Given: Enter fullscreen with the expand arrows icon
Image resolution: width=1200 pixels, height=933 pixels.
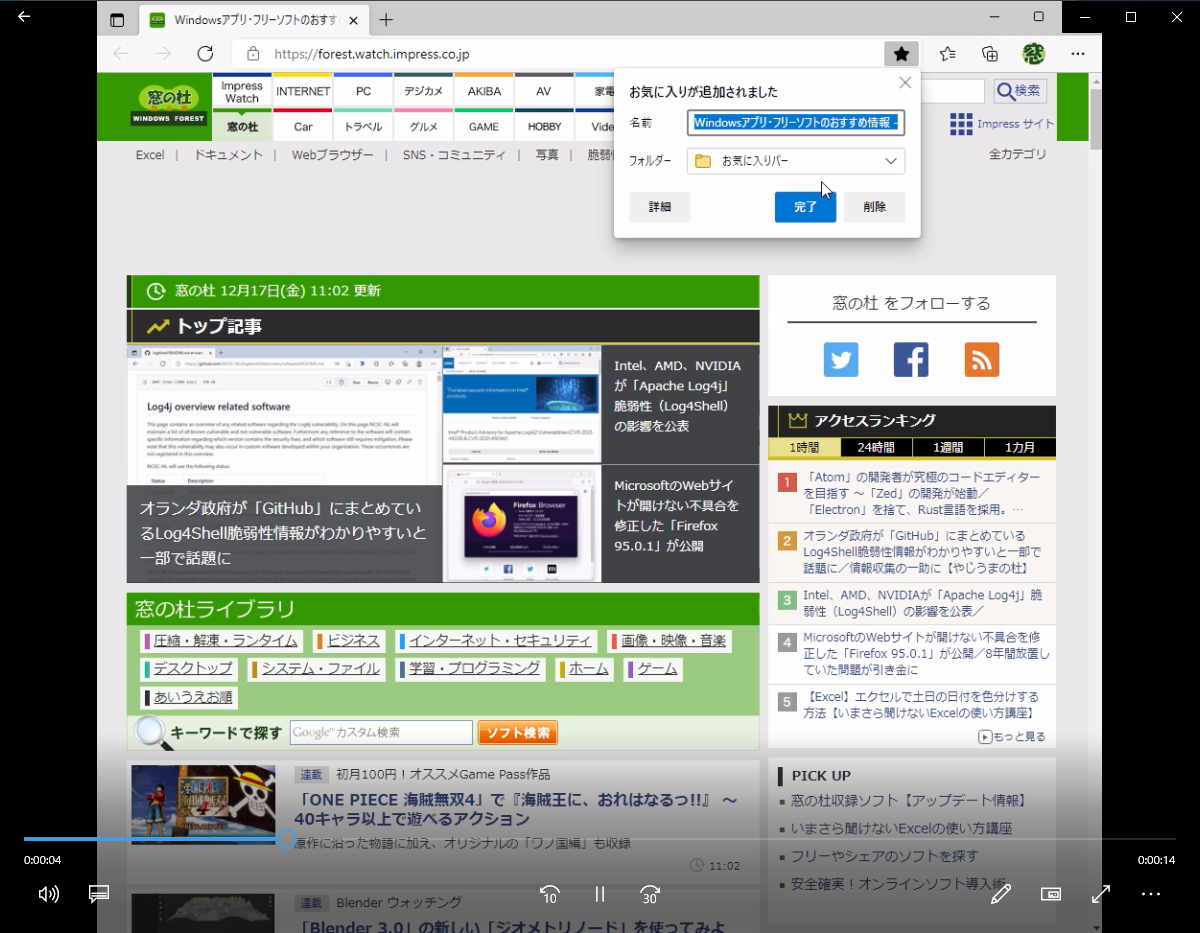Looking at the screenshot, I should click(1100, 894).
